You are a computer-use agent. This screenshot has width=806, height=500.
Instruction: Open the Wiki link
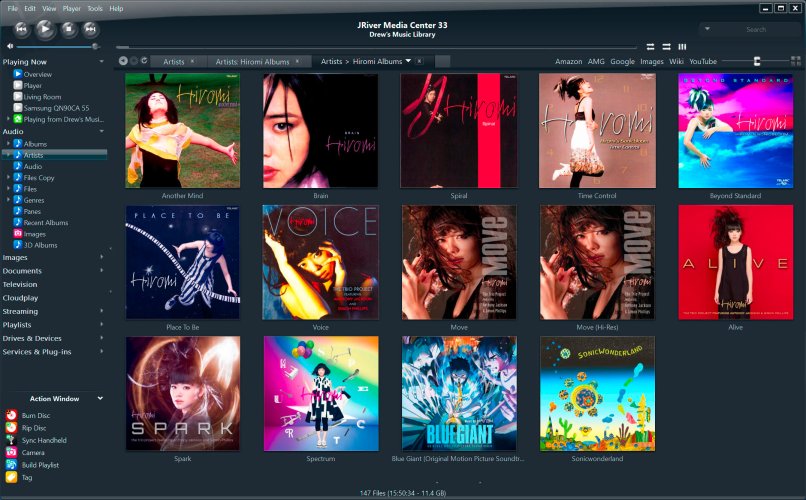point(676,61)
